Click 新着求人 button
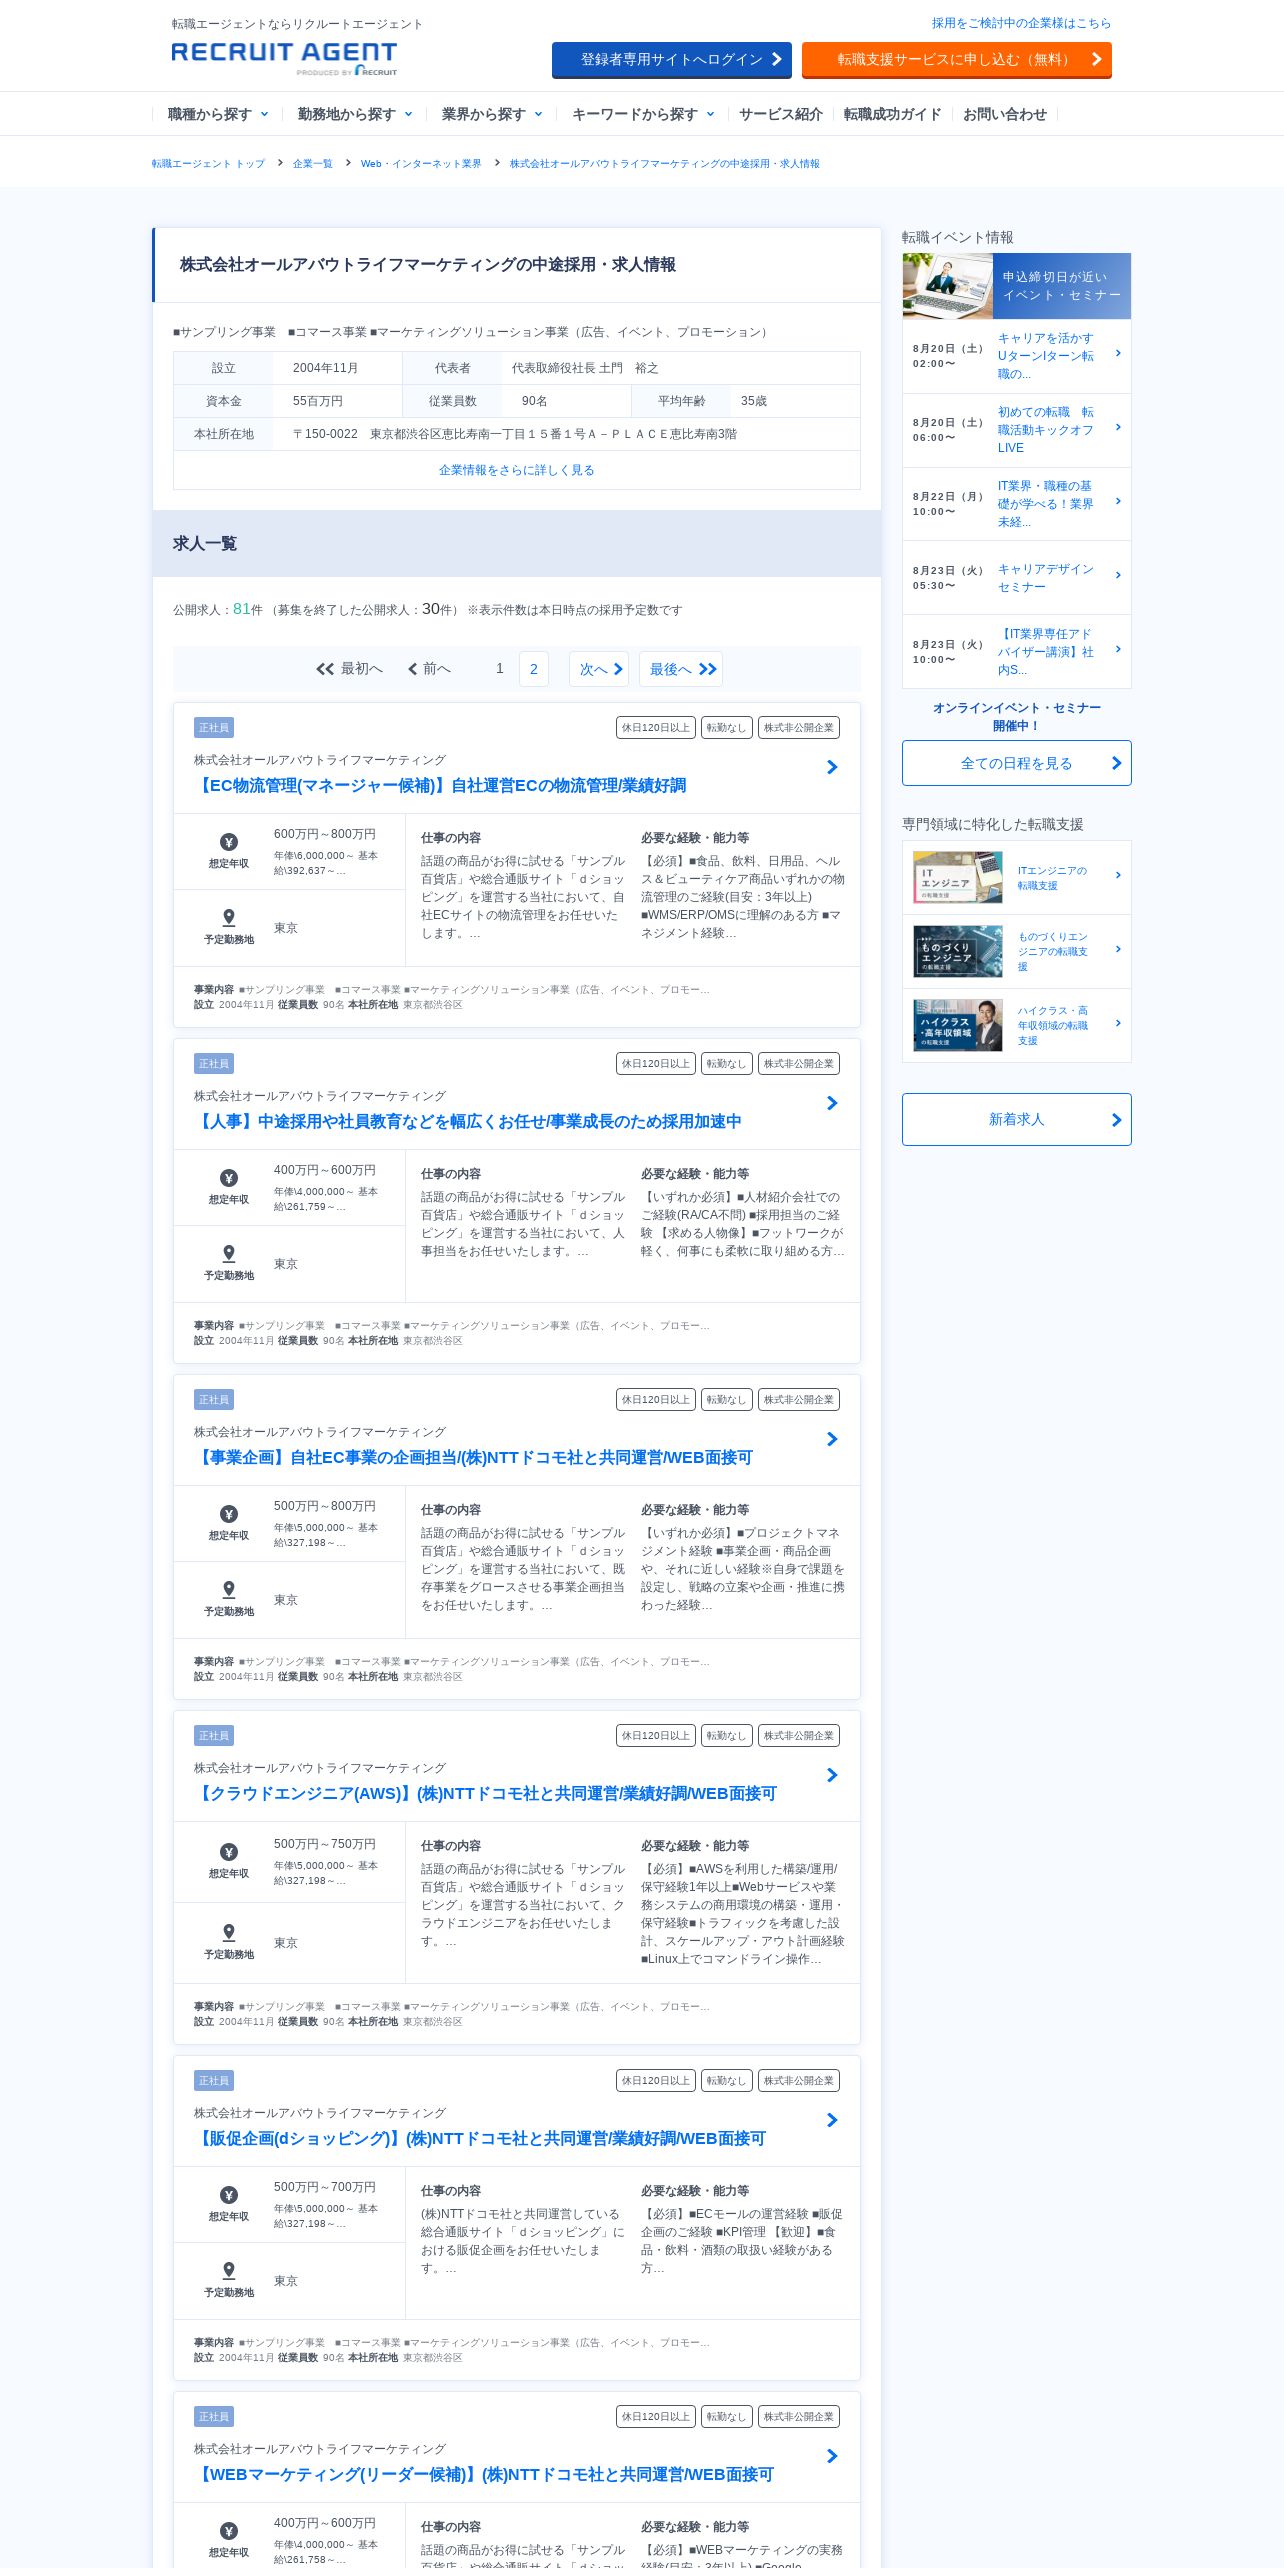 (x=1017, y=1119)
